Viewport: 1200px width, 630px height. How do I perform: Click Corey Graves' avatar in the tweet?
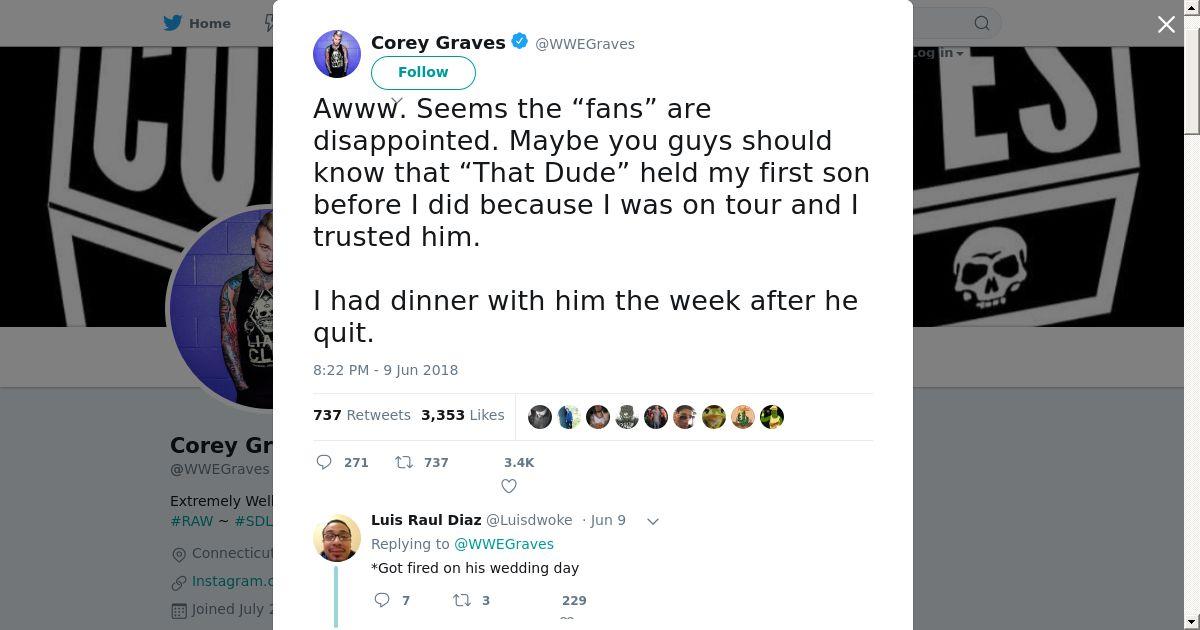click(337, 54)
